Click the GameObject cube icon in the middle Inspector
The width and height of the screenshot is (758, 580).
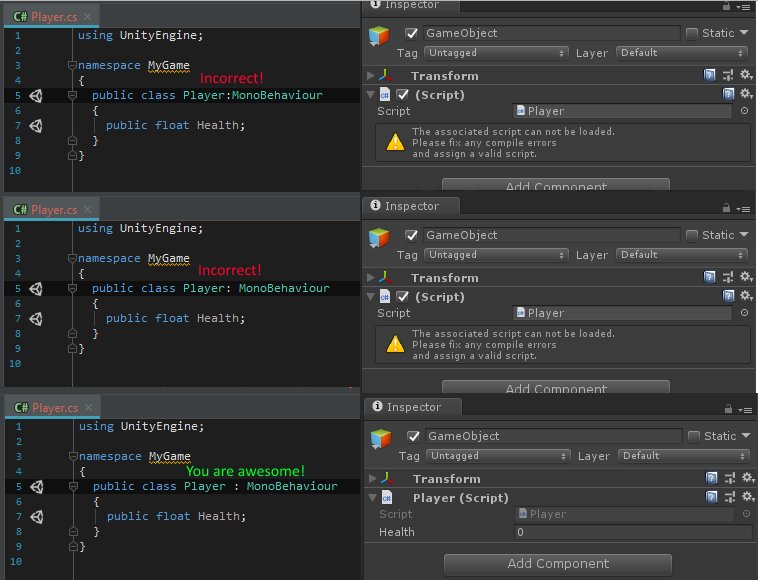point(379,238)
